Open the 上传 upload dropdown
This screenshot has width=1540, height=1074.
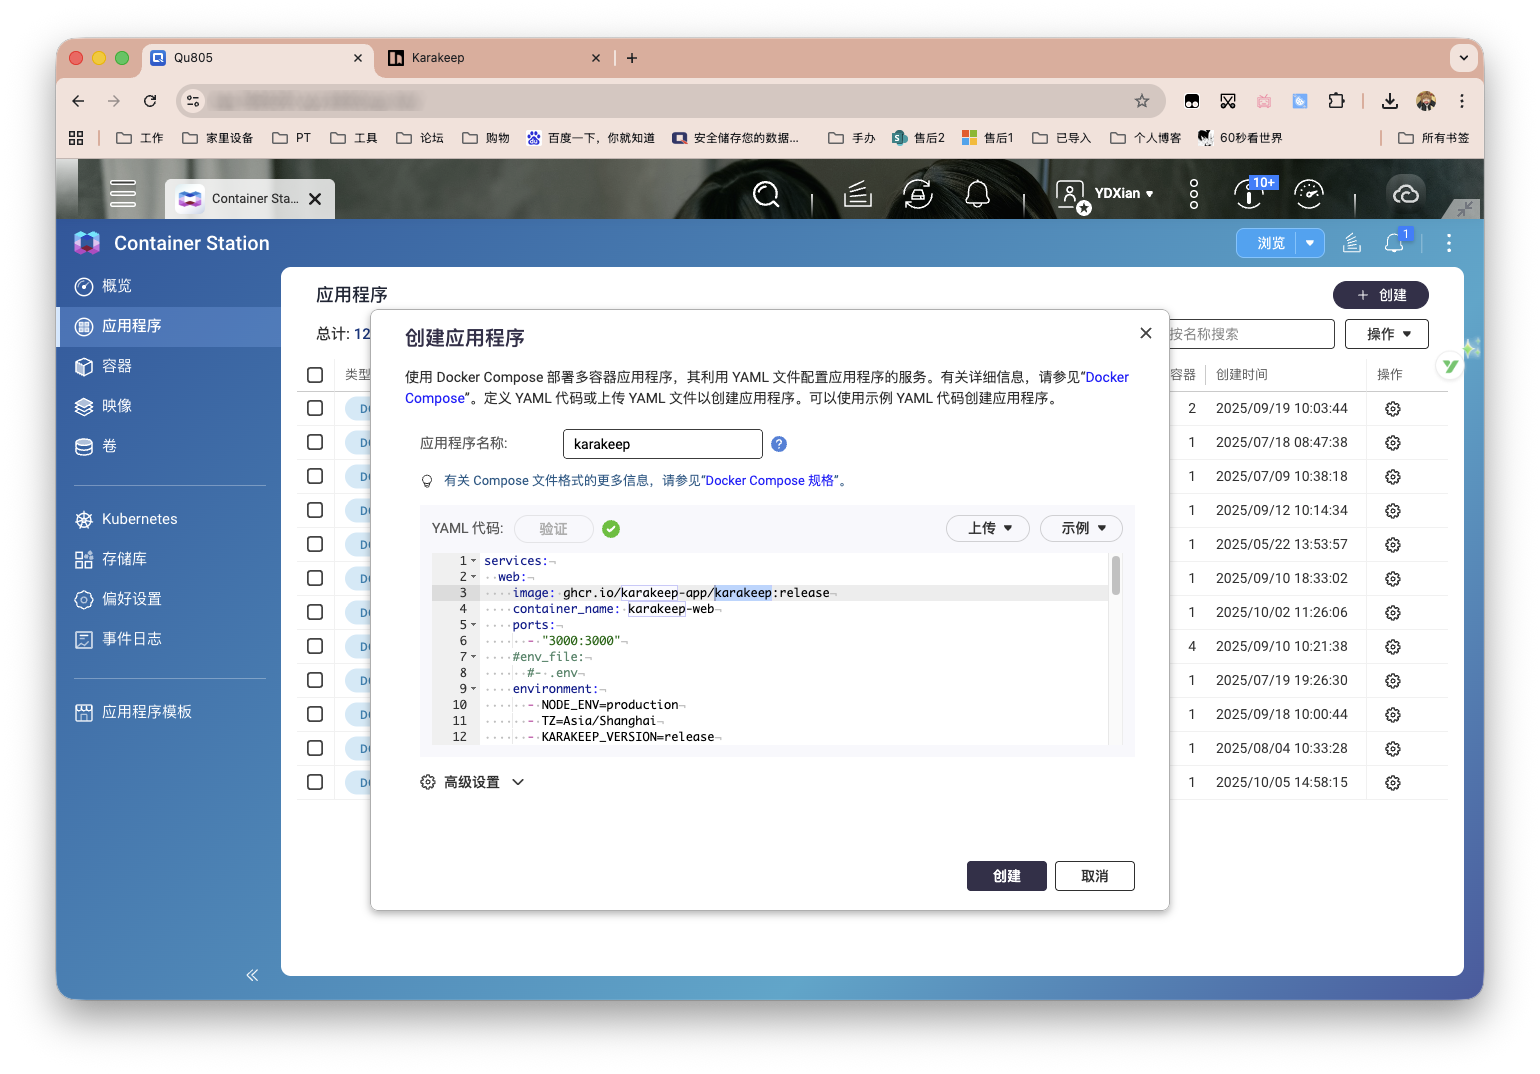coord(987,528)
